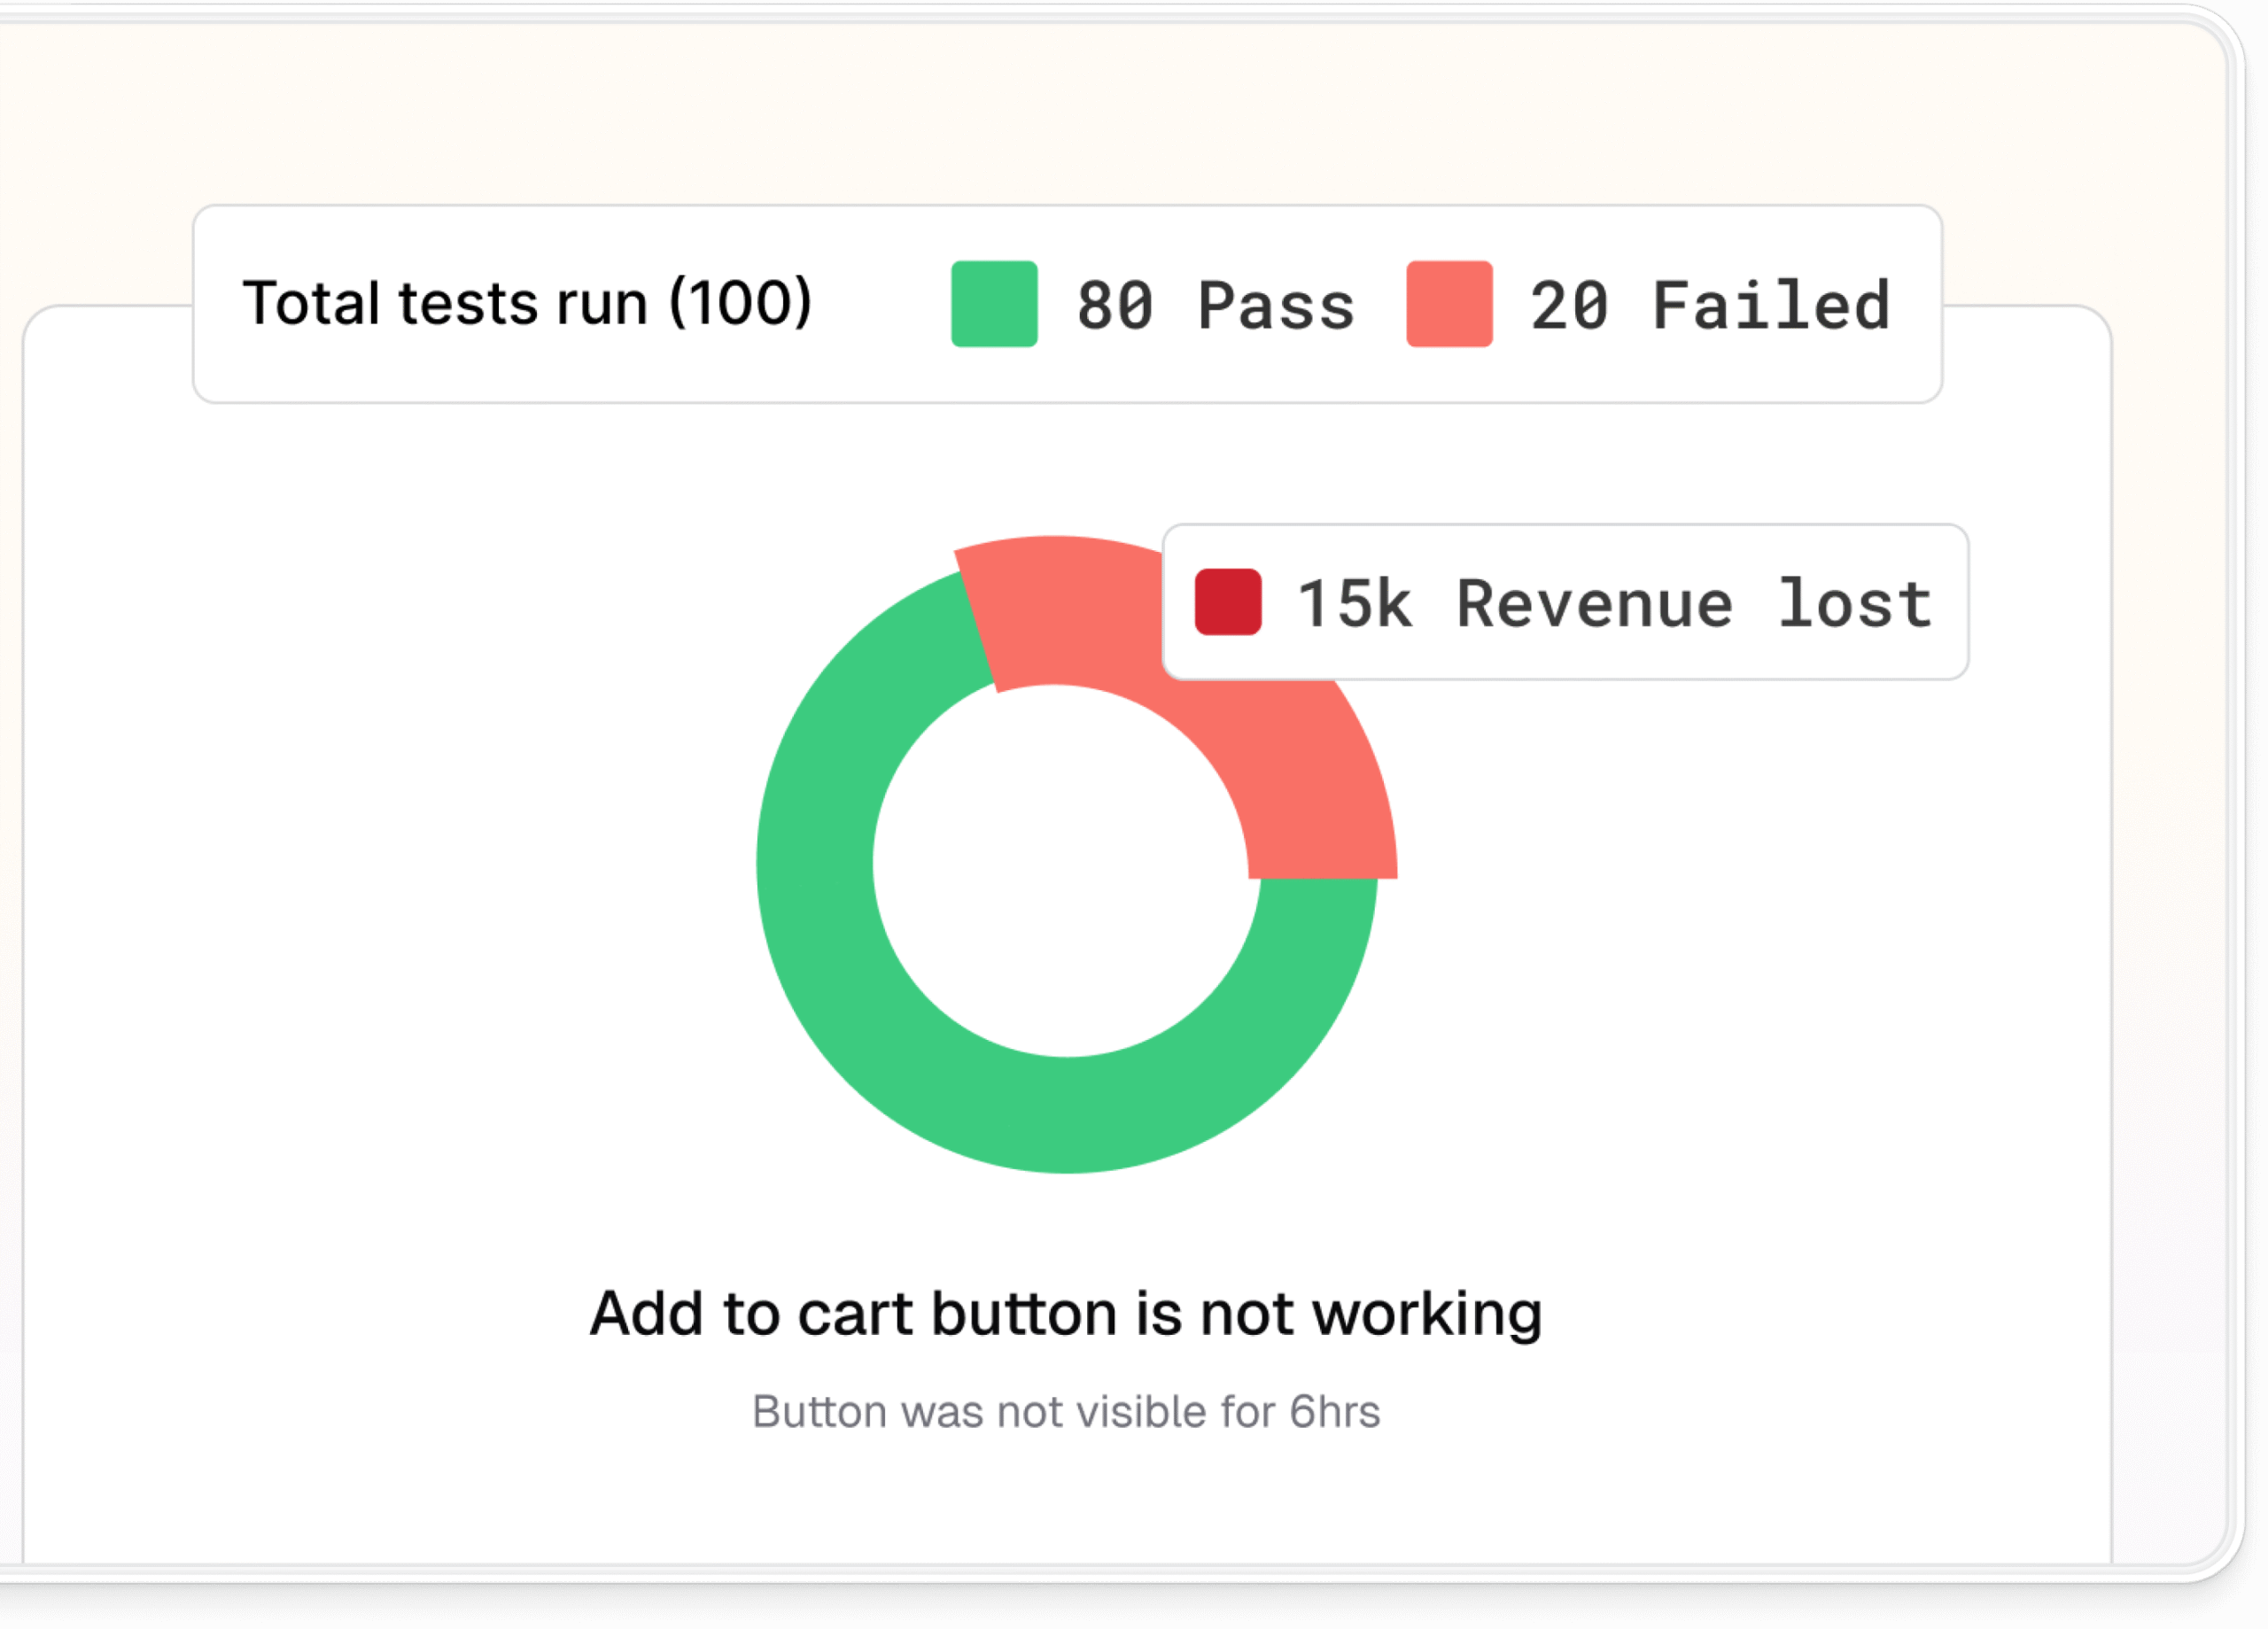Click the "80 Pass" text
2268x1629 pixels.
(x=1215, y=306)
